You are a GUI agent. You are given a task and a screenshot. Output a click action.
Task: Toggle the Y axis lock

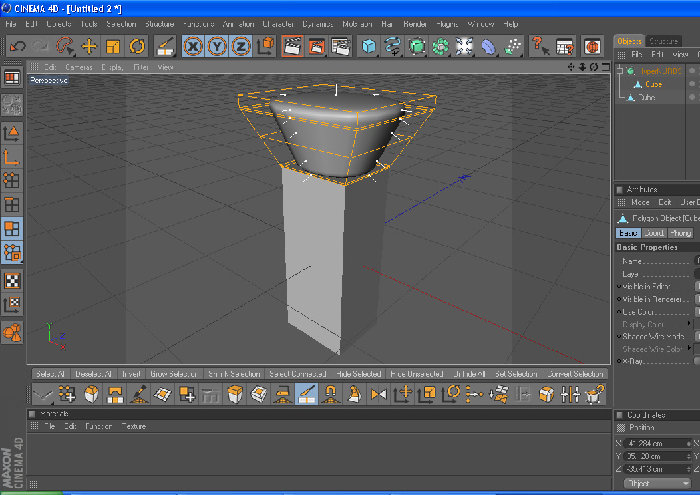tap(217, 46)
